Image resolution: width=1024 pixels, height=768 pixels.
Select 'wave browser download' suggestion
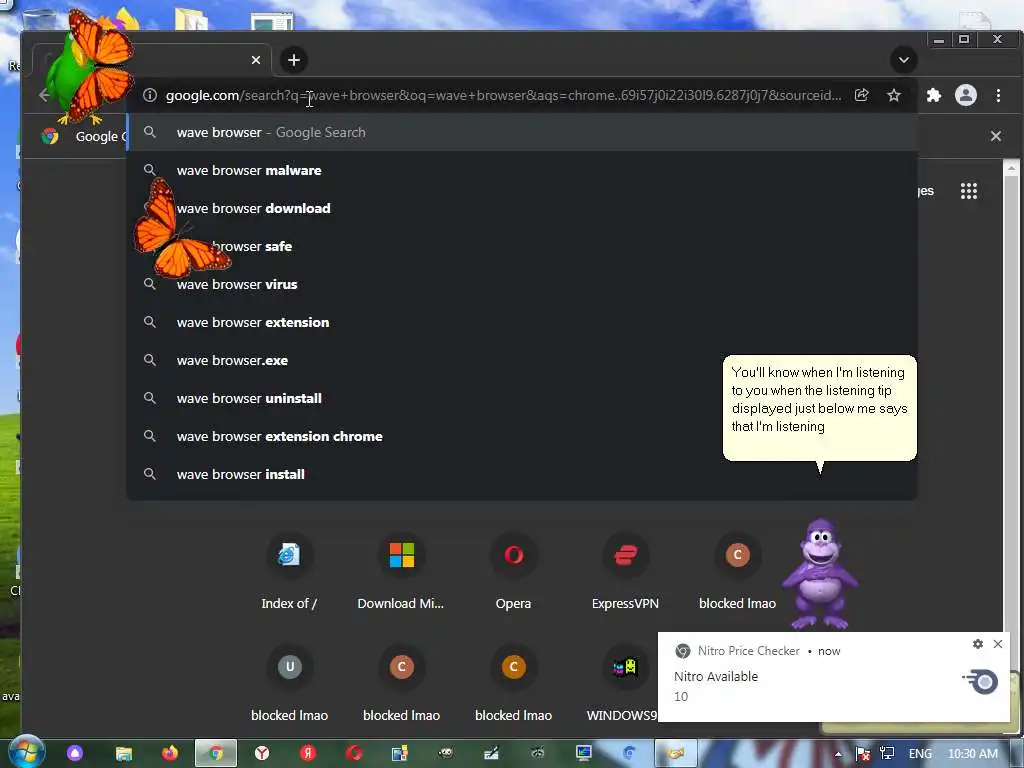coord(522,208)
